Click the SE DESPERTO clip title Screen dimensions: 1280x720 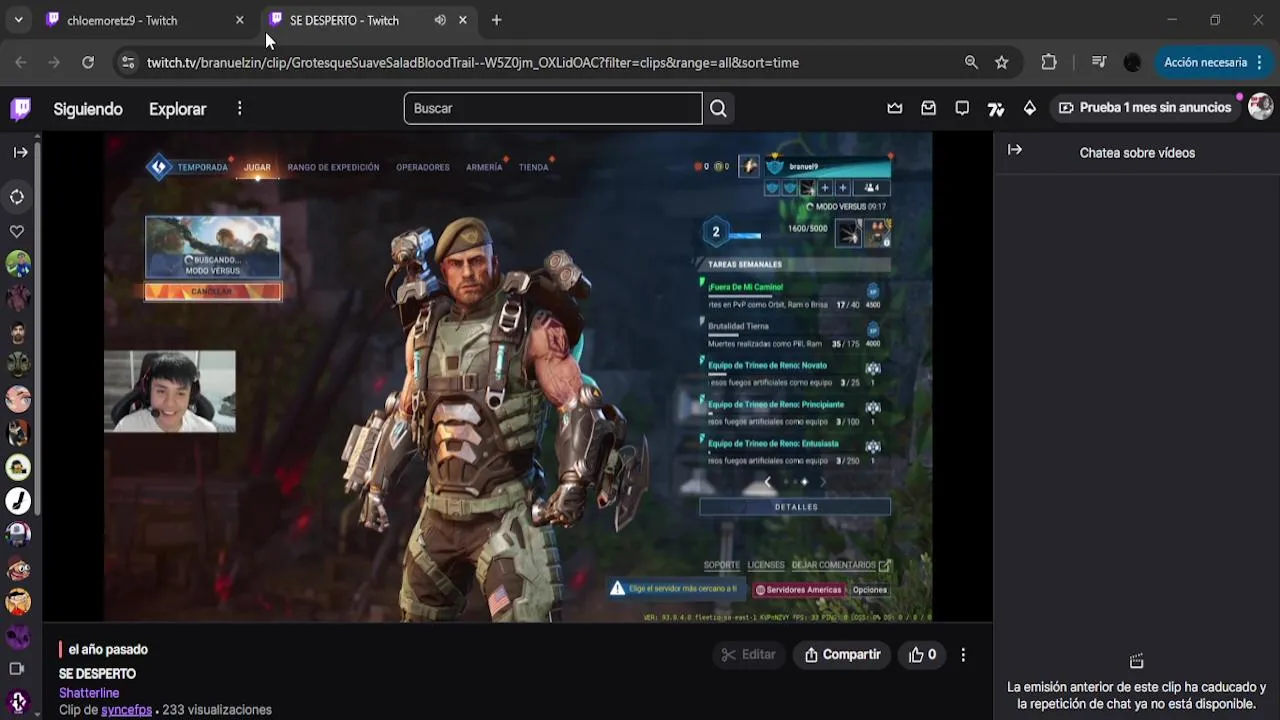pos(97,674)
